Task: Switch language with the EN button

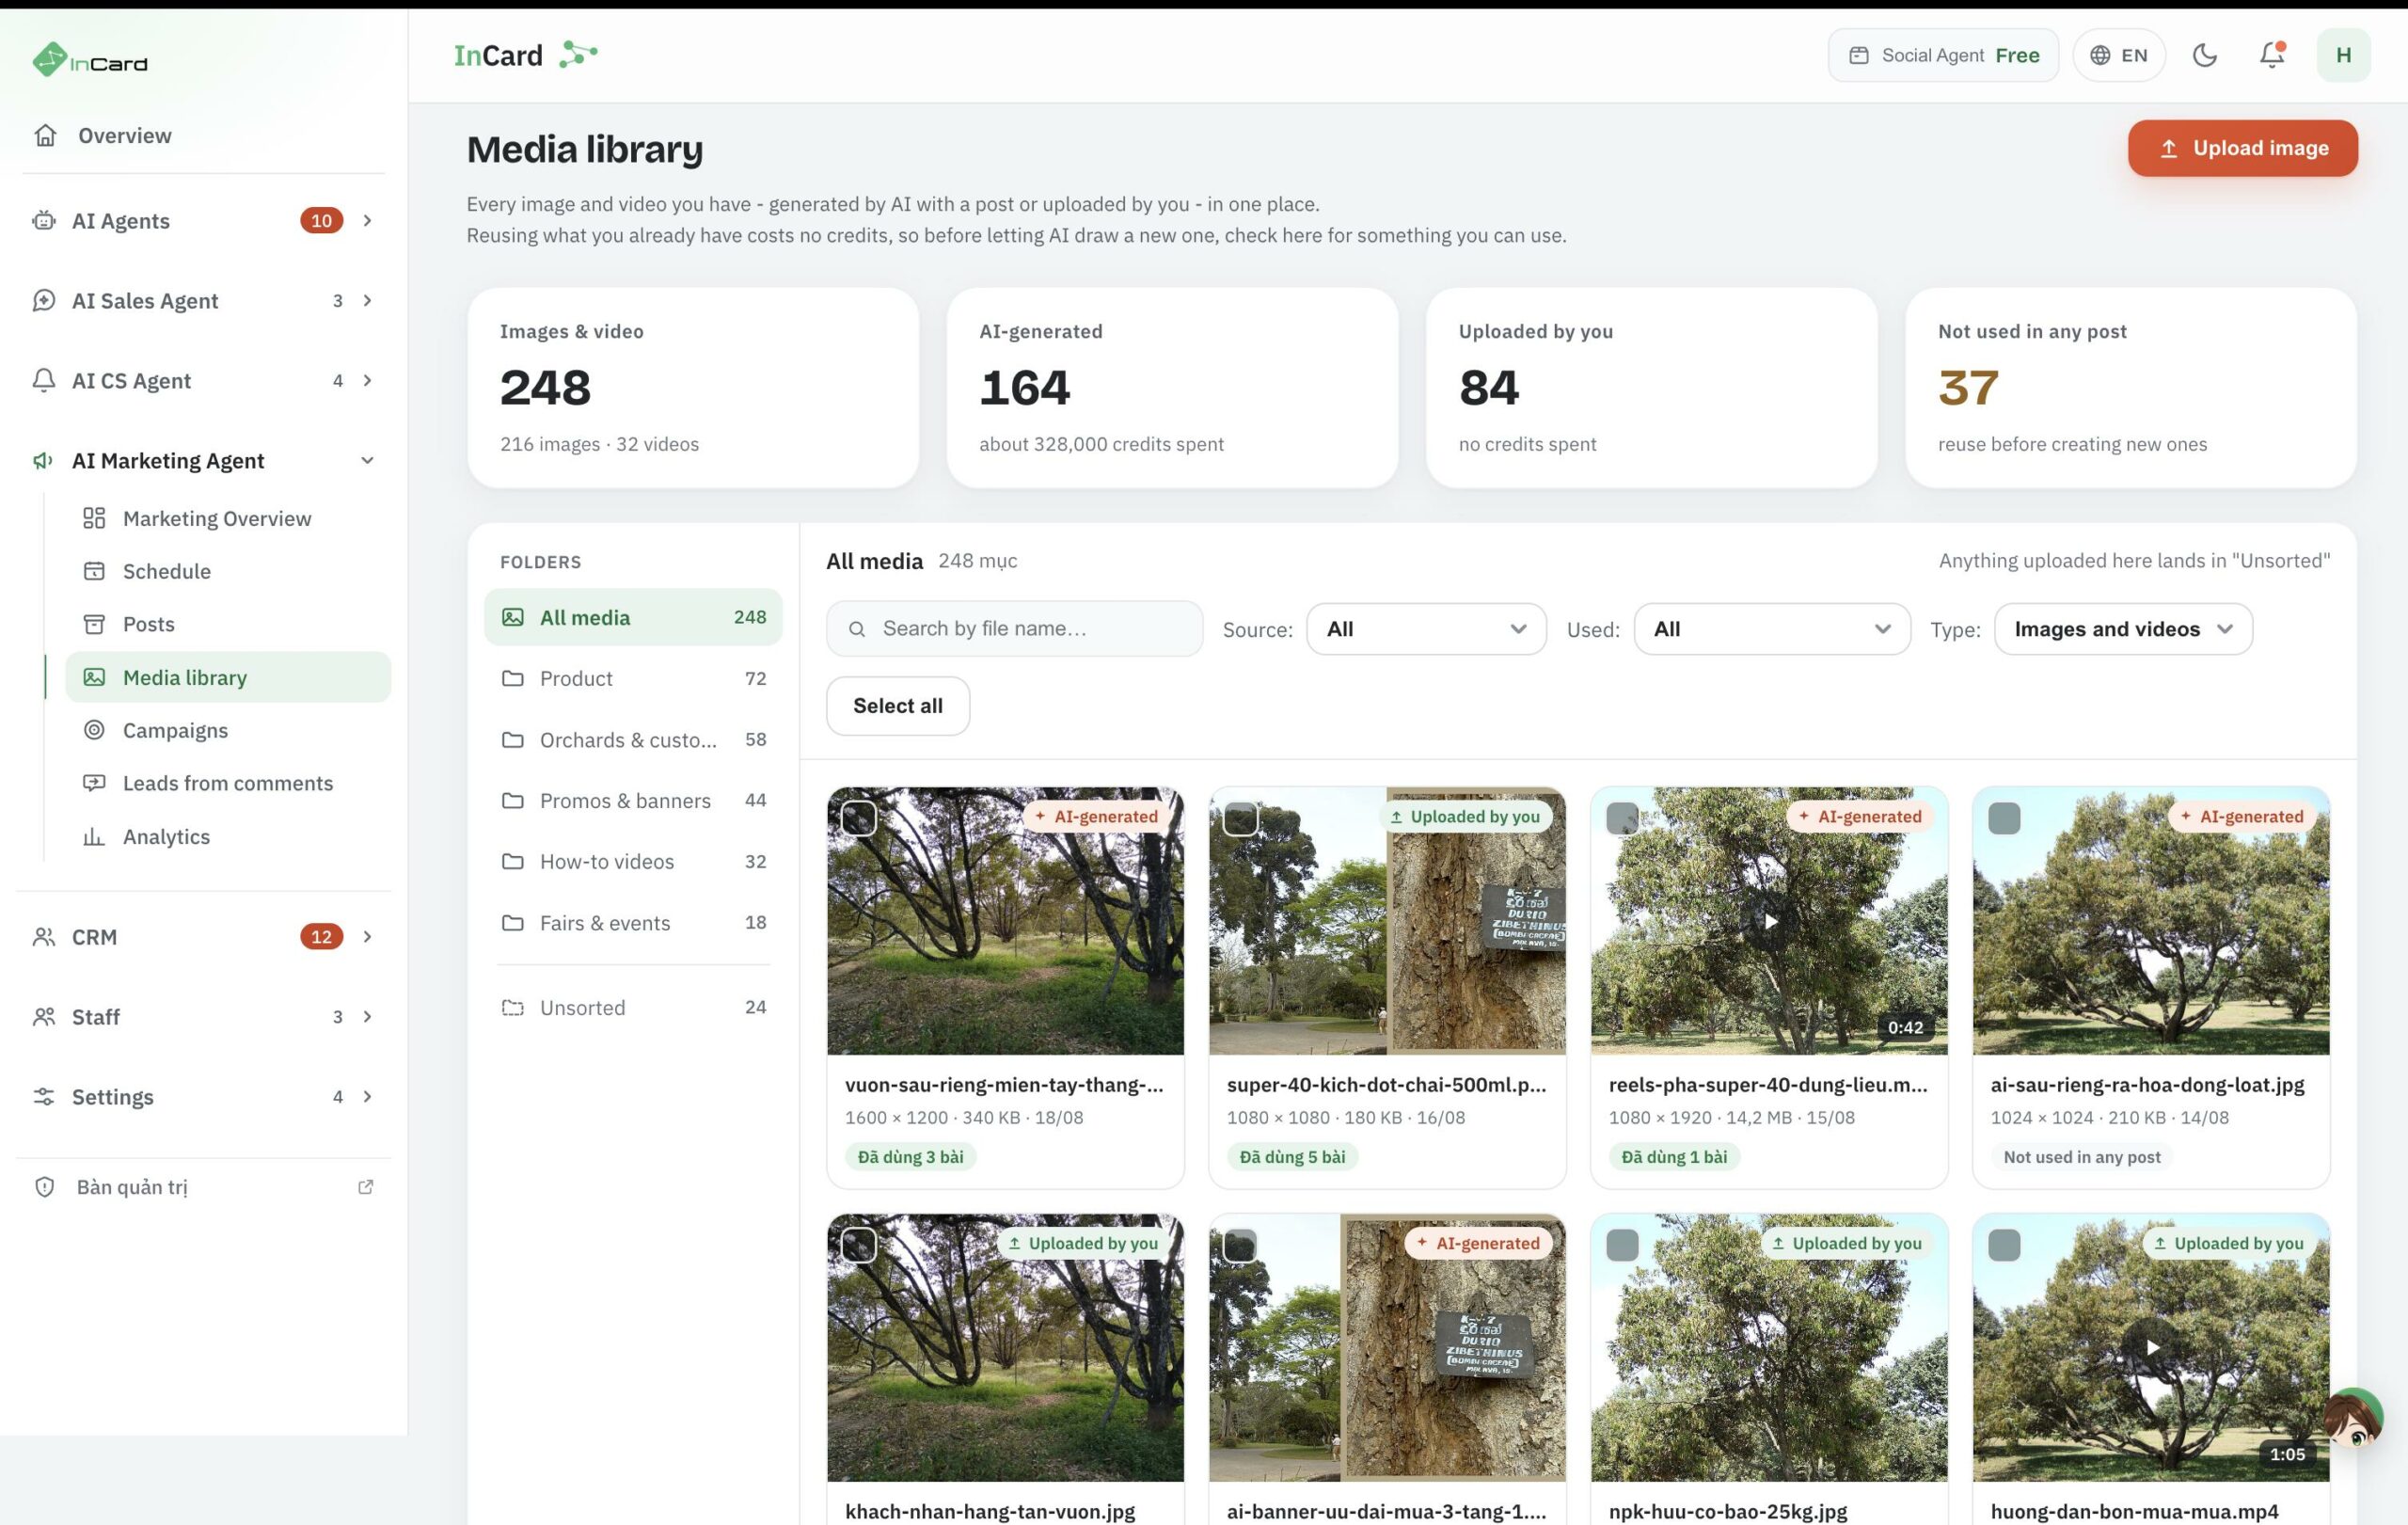Action: coord(2119,55)
